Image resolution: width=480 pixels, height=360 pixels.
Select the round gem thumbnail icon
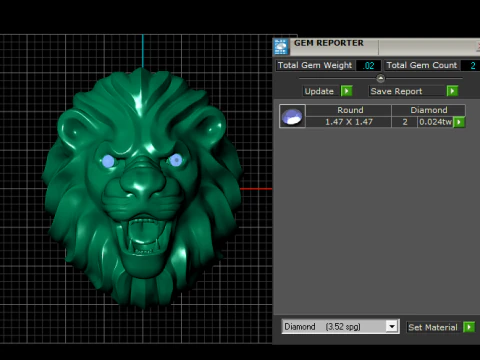coord(292,116)
